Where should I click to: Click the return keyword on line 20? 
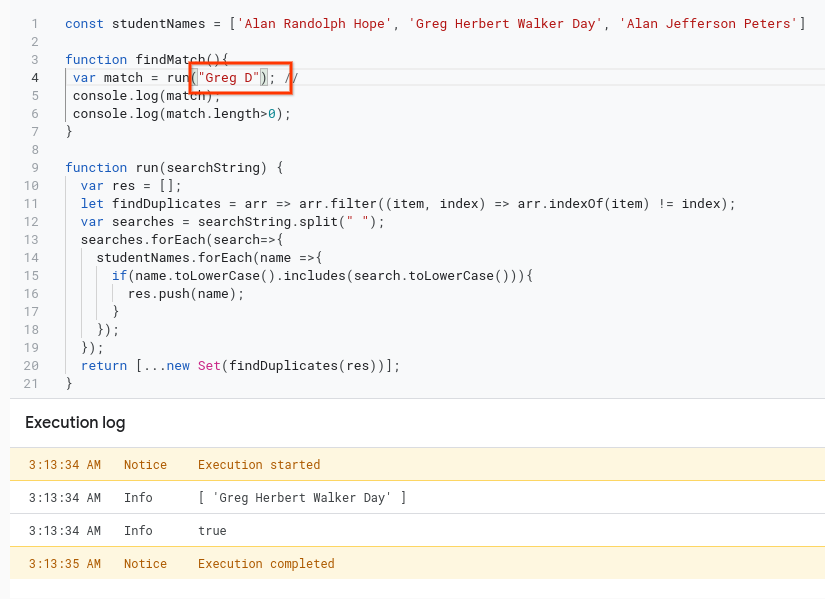[x=104, y=366]
